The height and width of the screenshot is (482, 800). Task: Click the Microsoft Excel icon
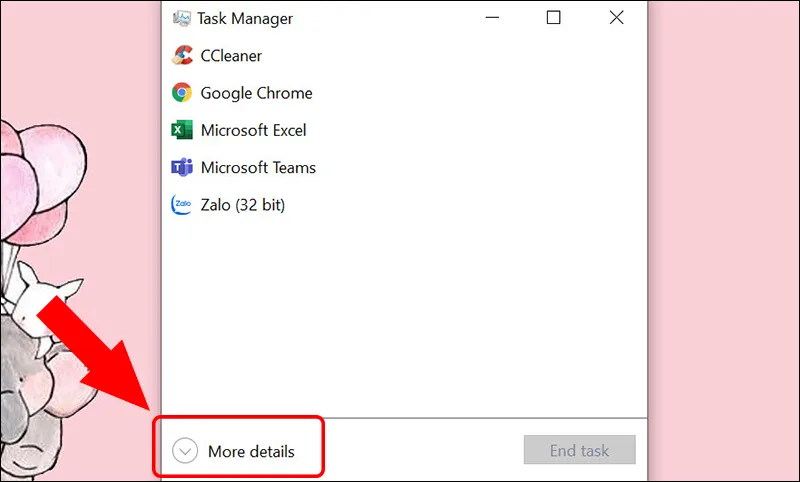(x=182, y=130)
